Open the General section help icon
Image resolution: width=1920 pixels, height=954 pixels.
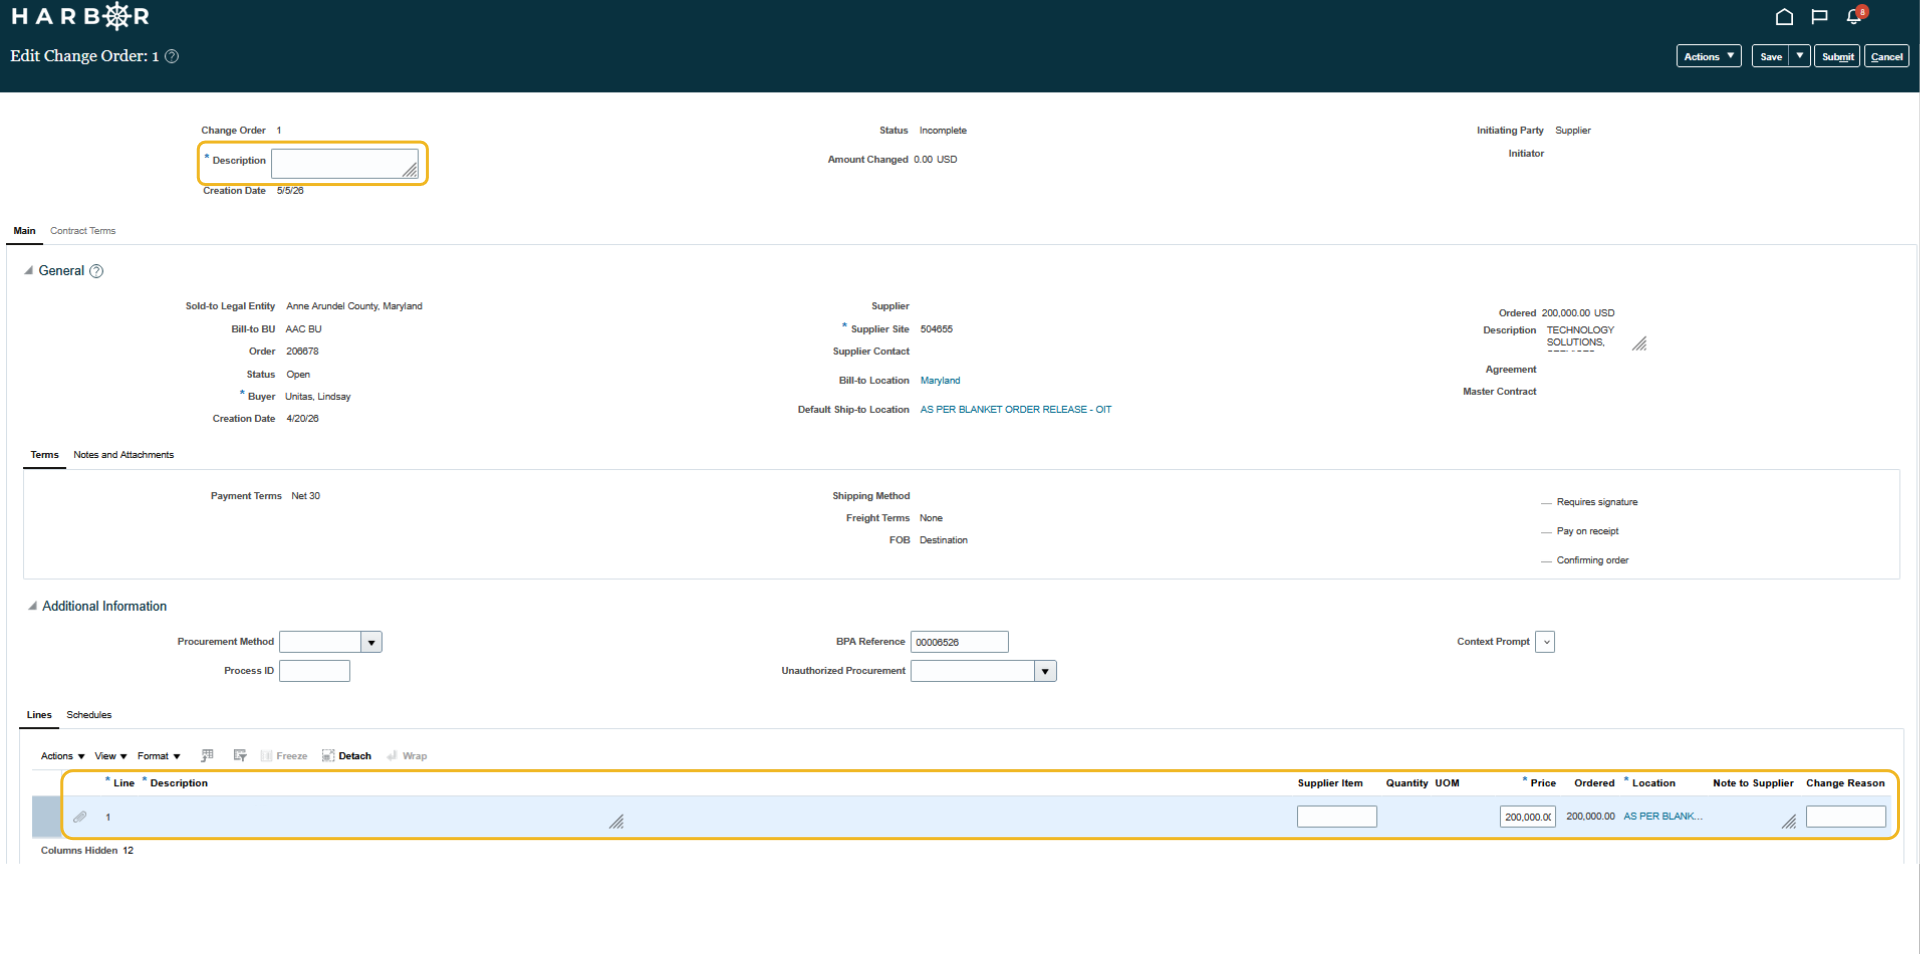97,271
